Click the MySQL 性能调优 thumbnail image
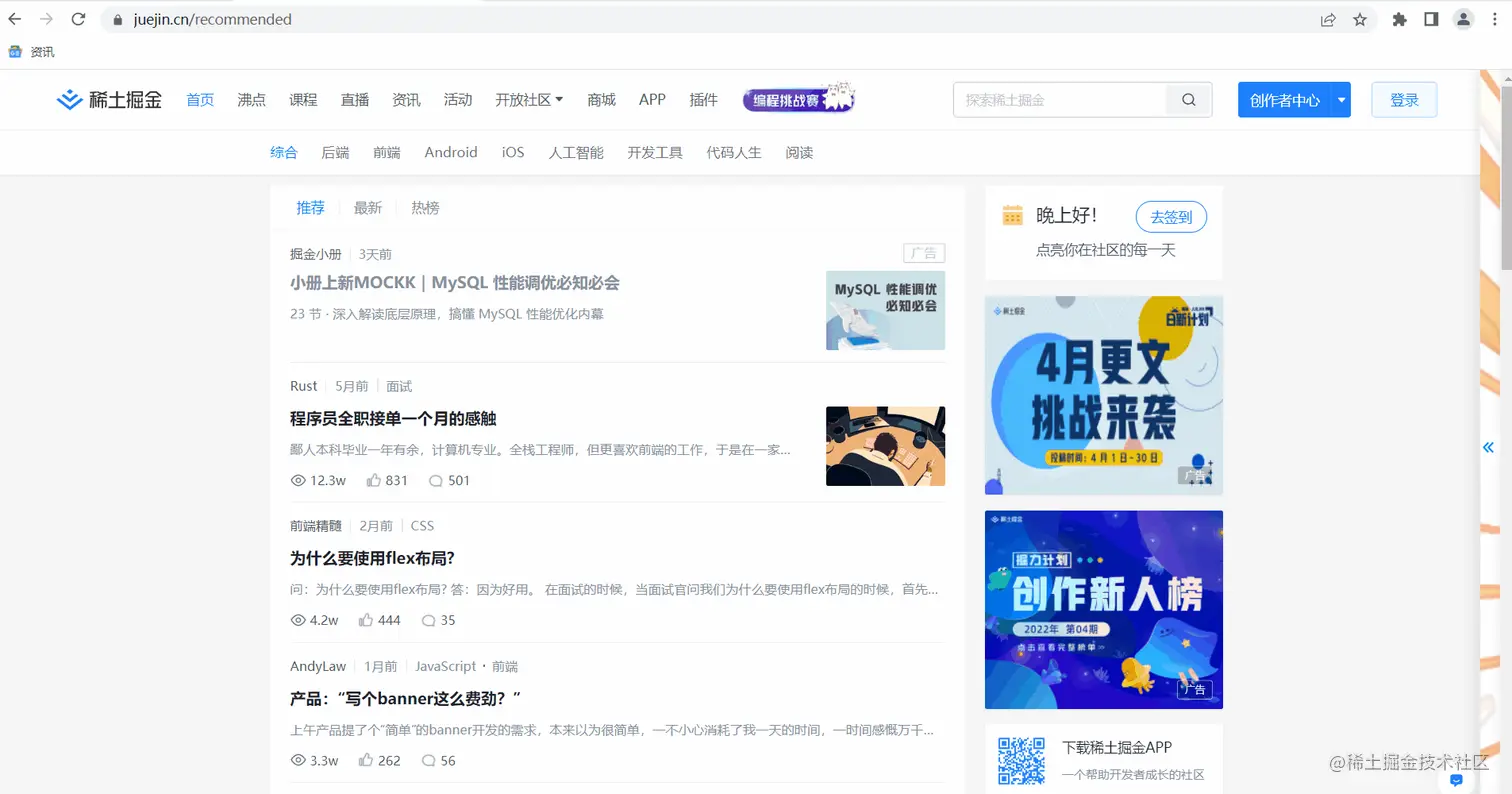 (885, 310)
